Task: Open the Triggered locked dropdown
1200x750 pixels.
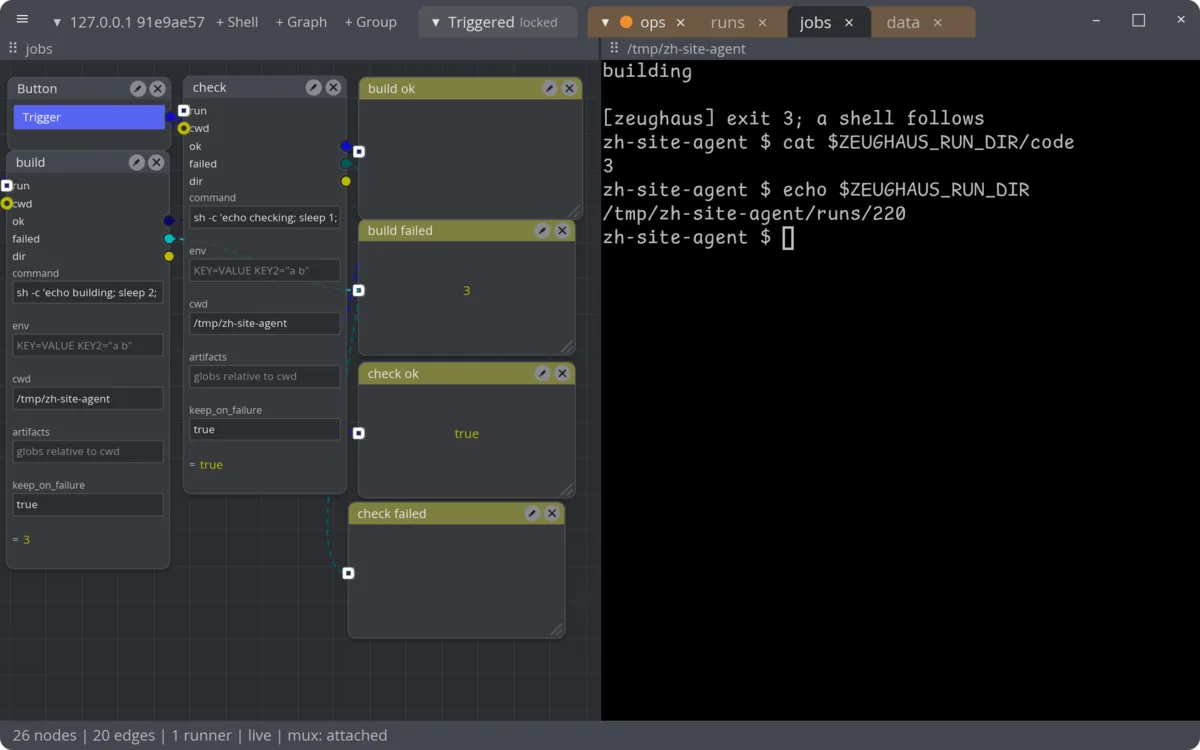Action: coord(497,22)
